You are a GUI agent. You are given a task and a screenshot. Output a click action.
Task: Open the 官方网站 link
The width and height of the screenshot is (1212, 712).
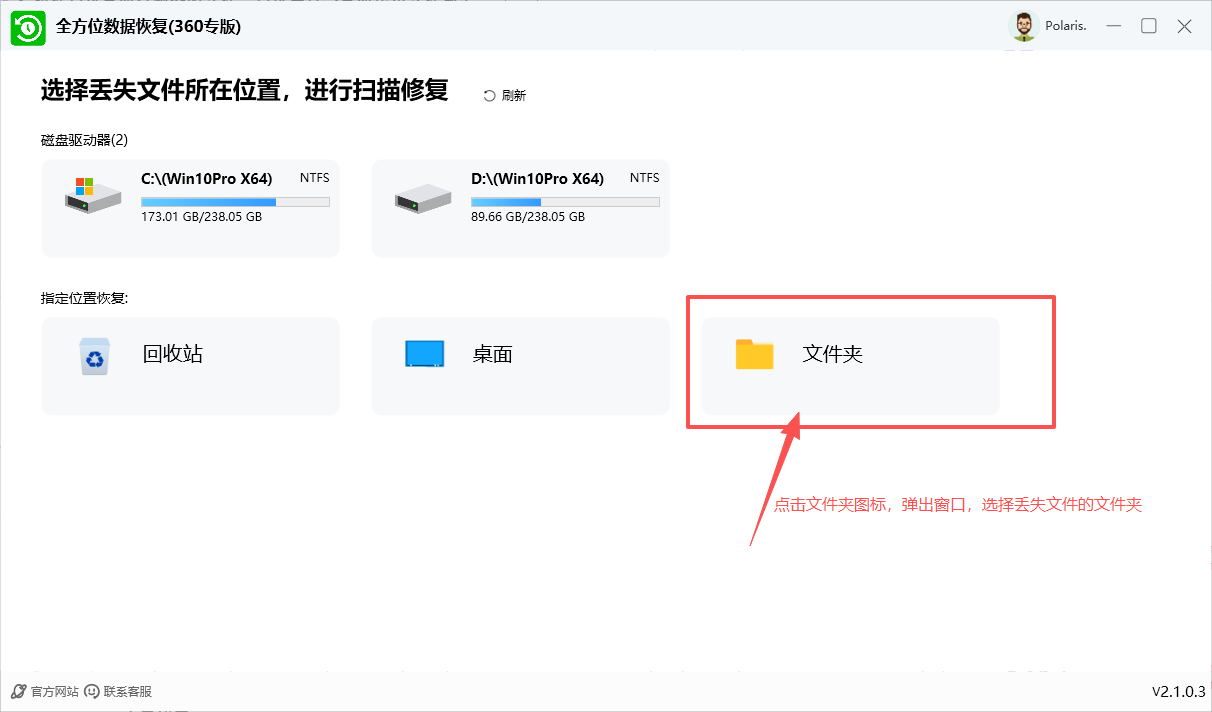(54, 691)
